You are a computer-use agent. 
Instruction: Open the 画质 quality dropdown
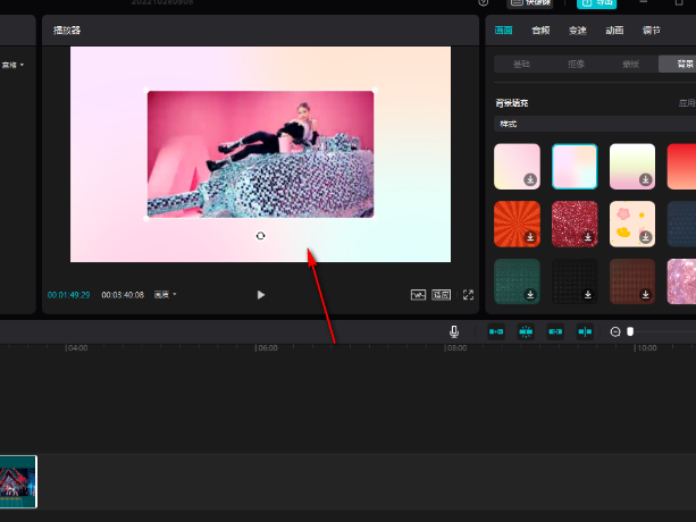[165, 294]
